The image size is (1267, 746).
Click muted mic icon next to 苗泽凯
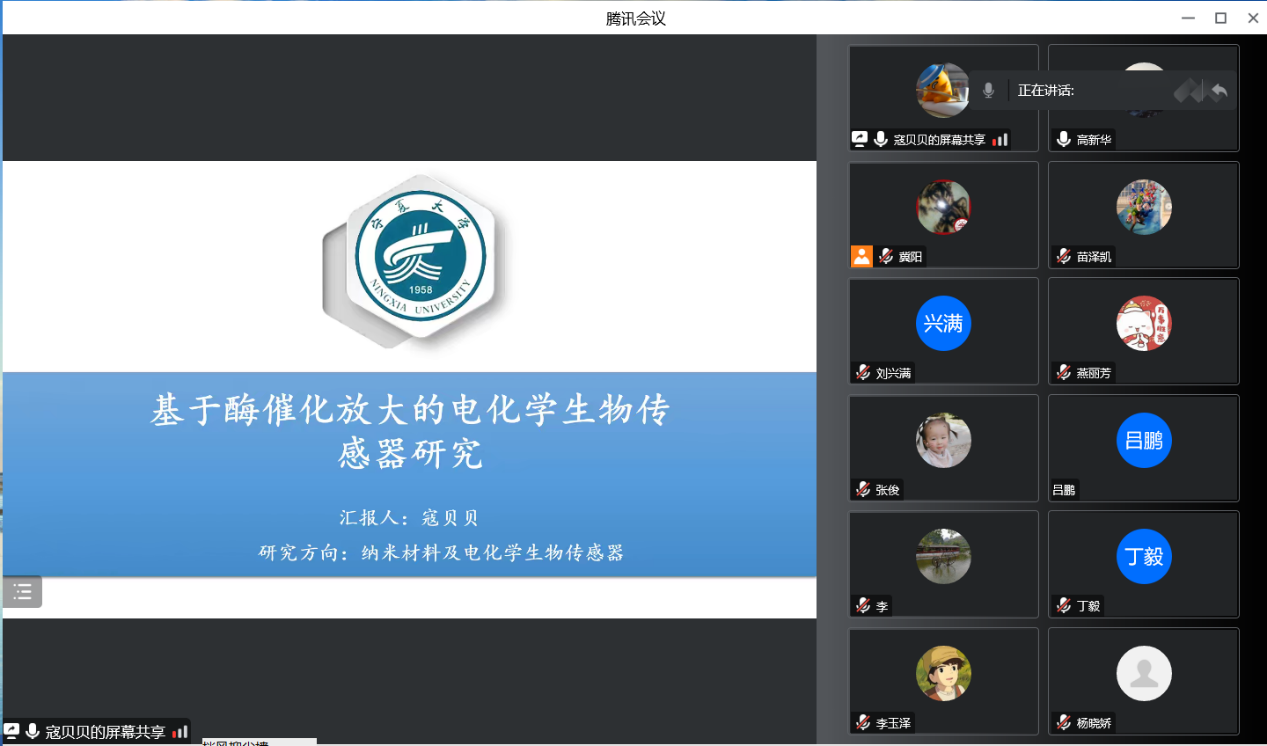point(1063,257)
